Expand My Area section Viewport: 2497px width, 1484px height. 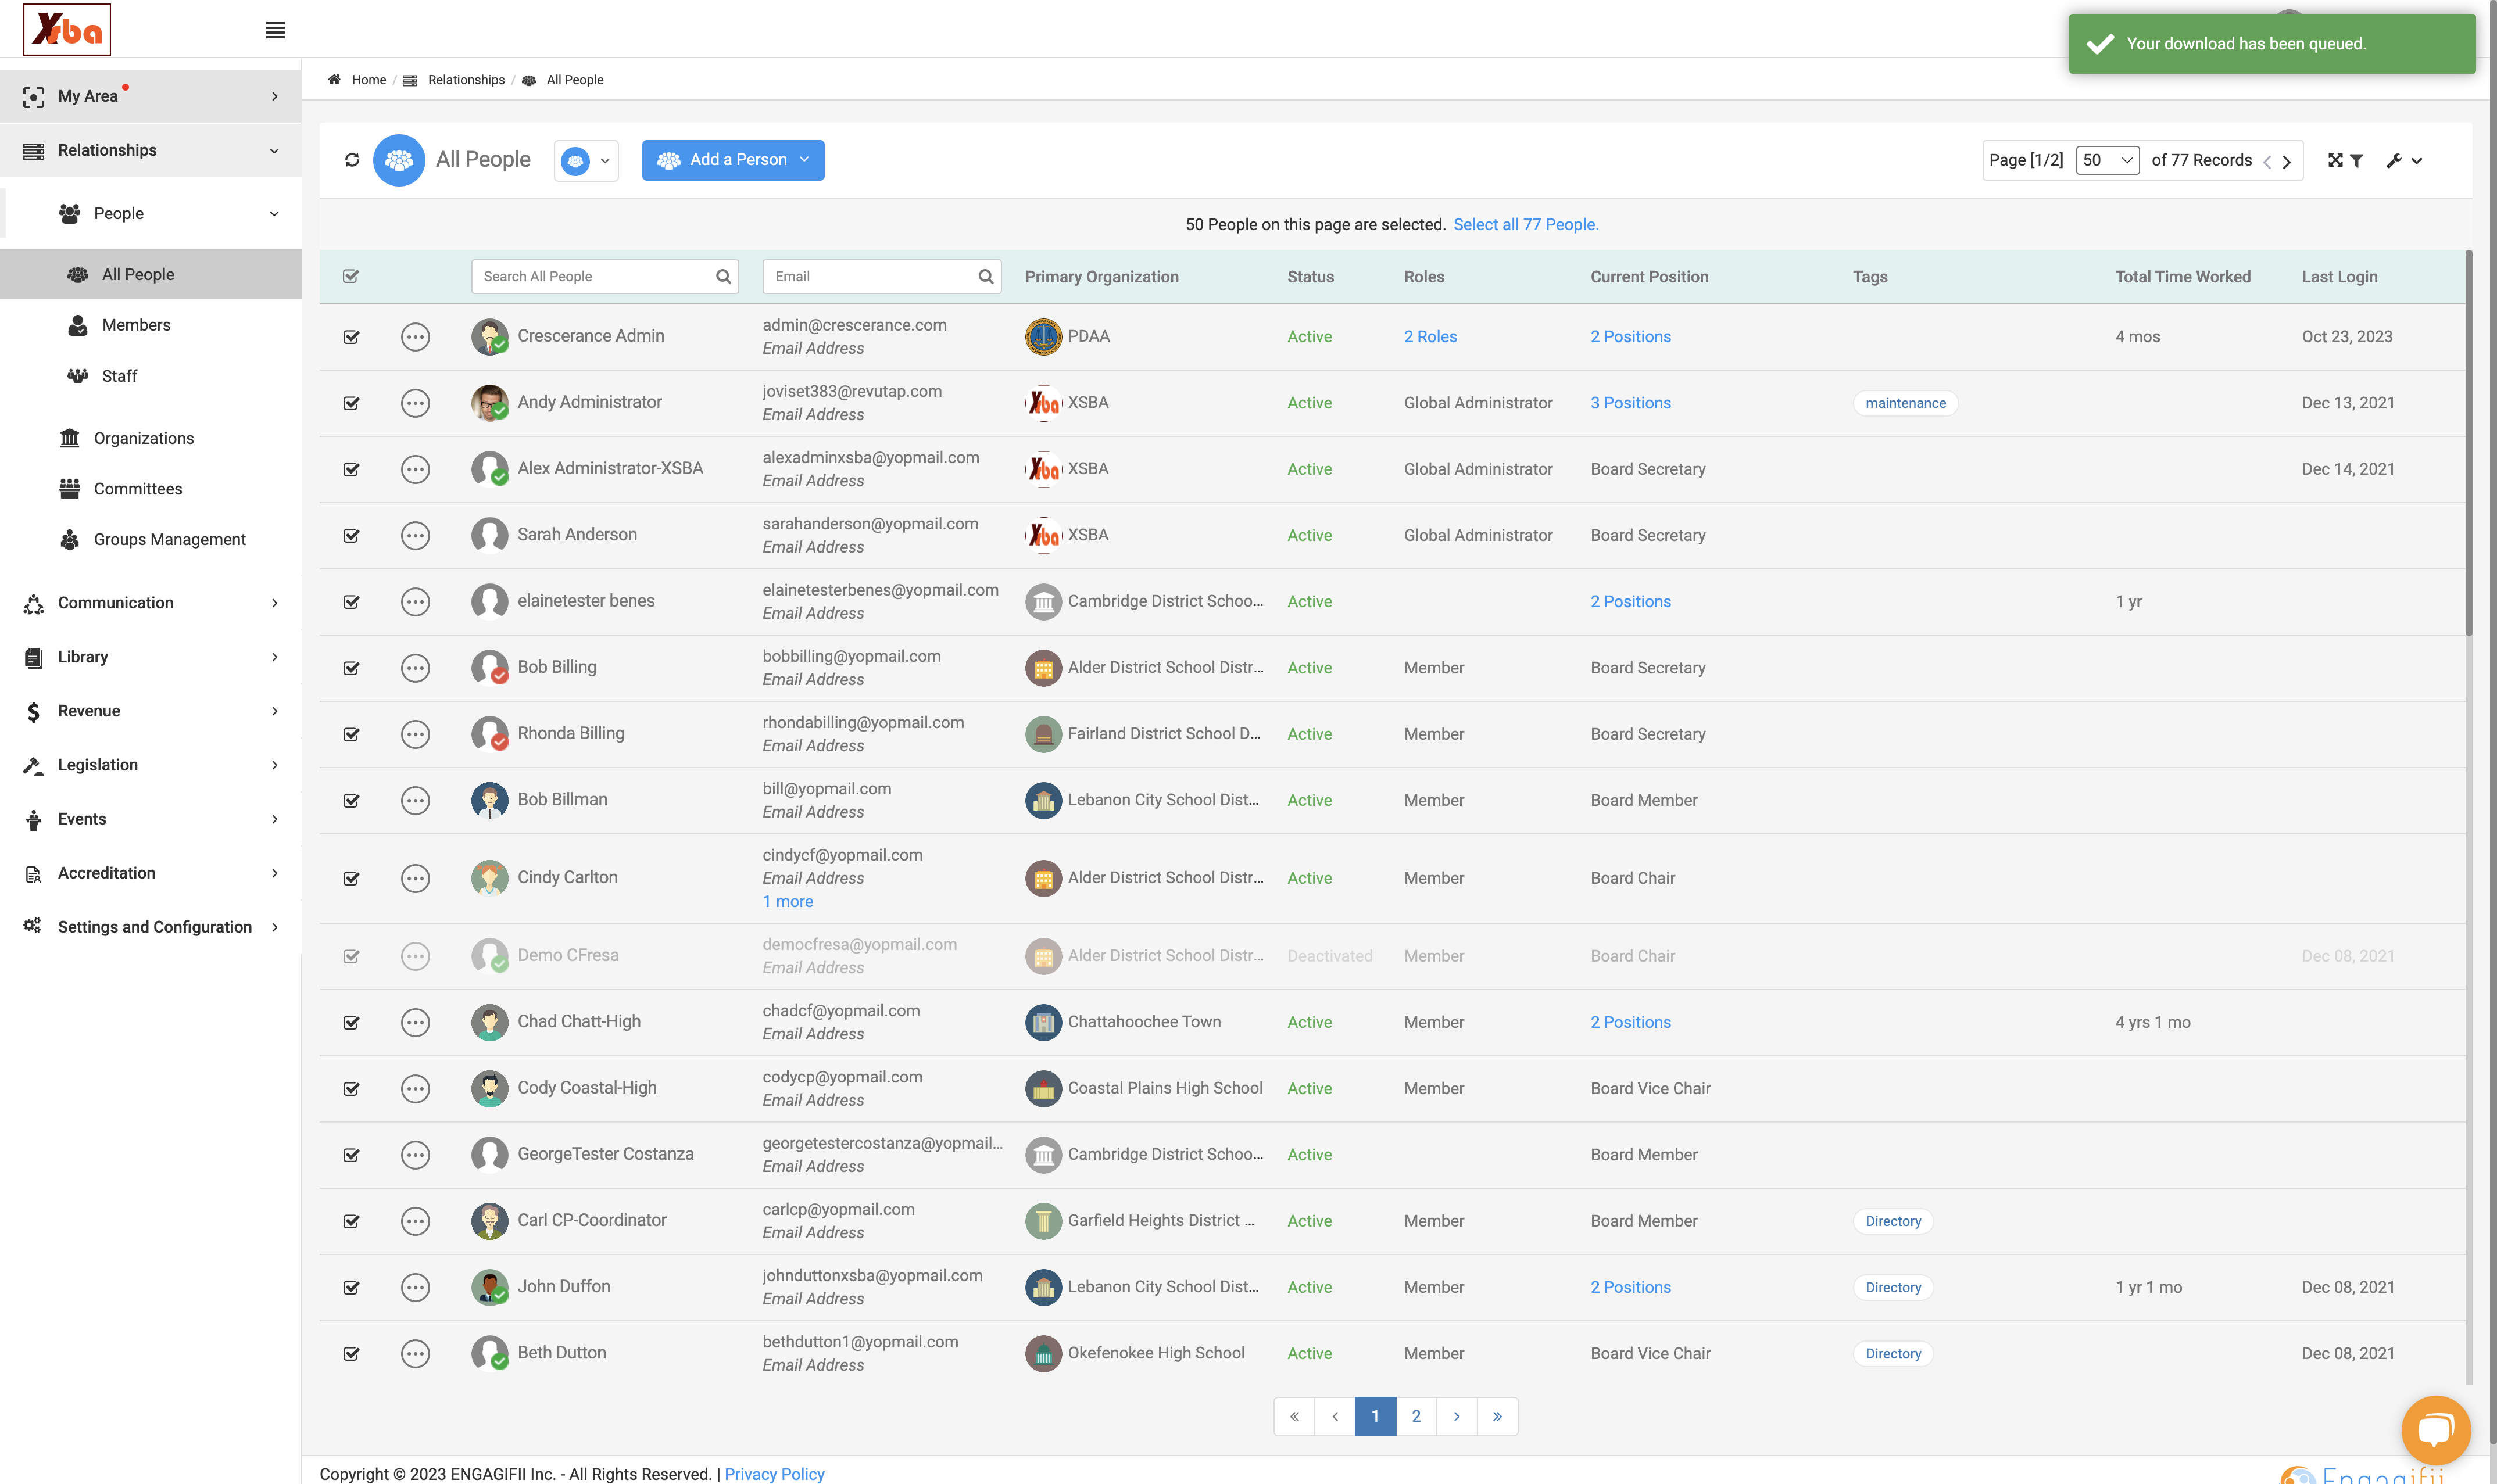pos(151,96)
